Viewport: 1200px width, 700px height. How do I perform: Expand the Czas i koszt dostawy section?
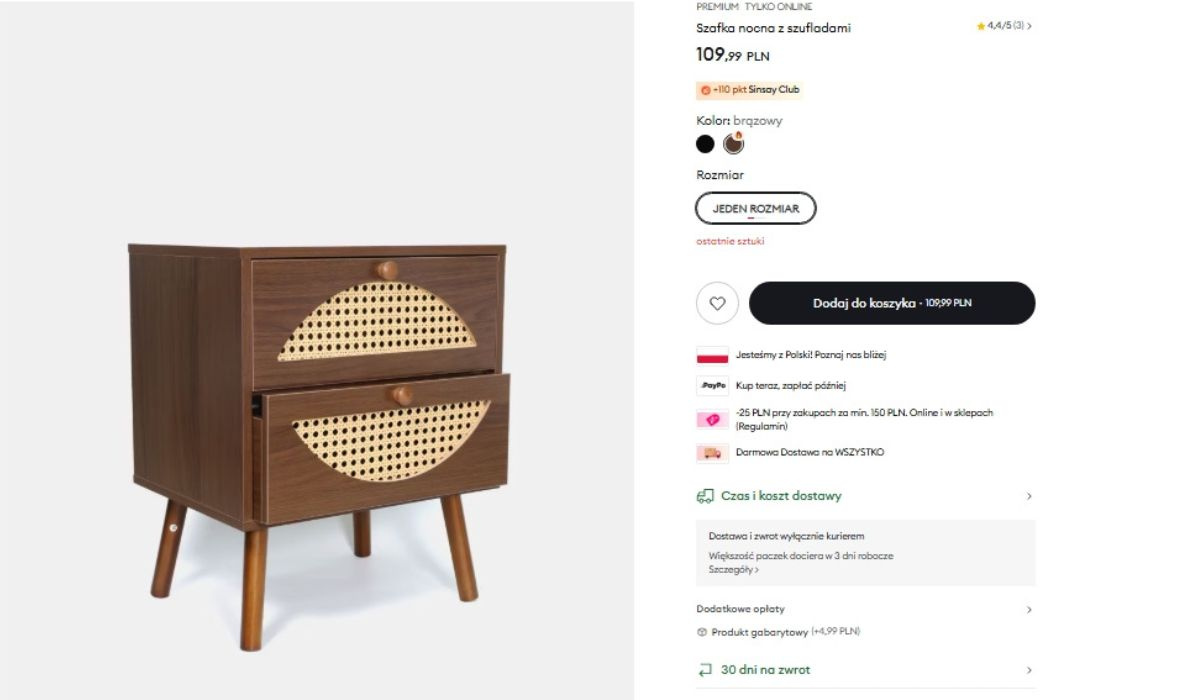pos(865,496)
